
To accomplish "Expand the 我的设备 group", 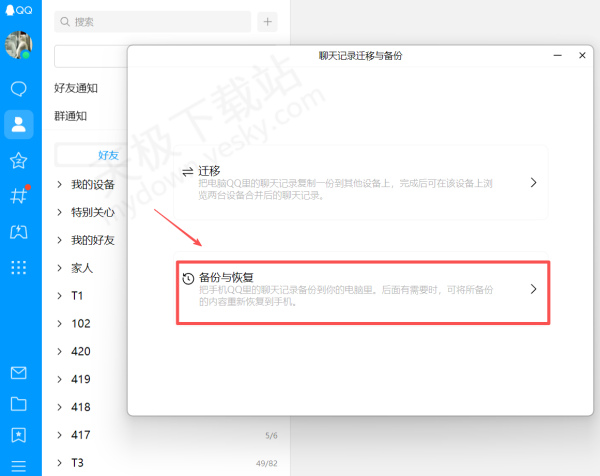I will point(92,185).
